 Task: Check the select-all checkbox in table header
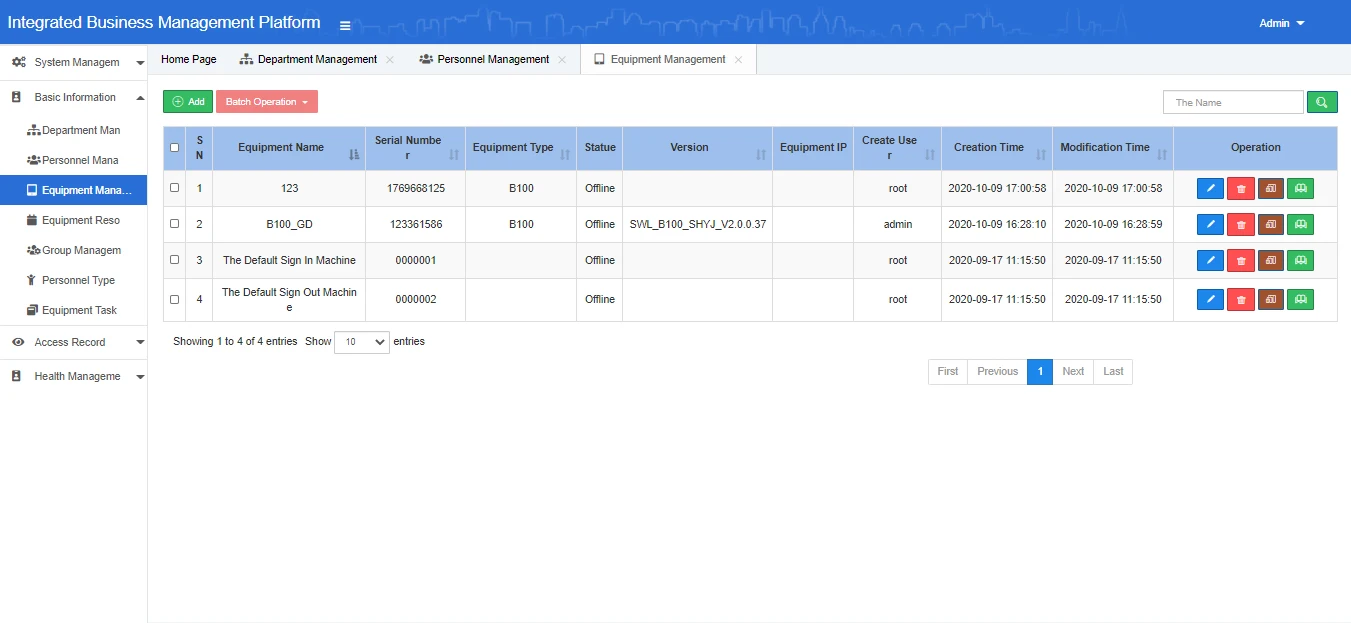[174, 148]
